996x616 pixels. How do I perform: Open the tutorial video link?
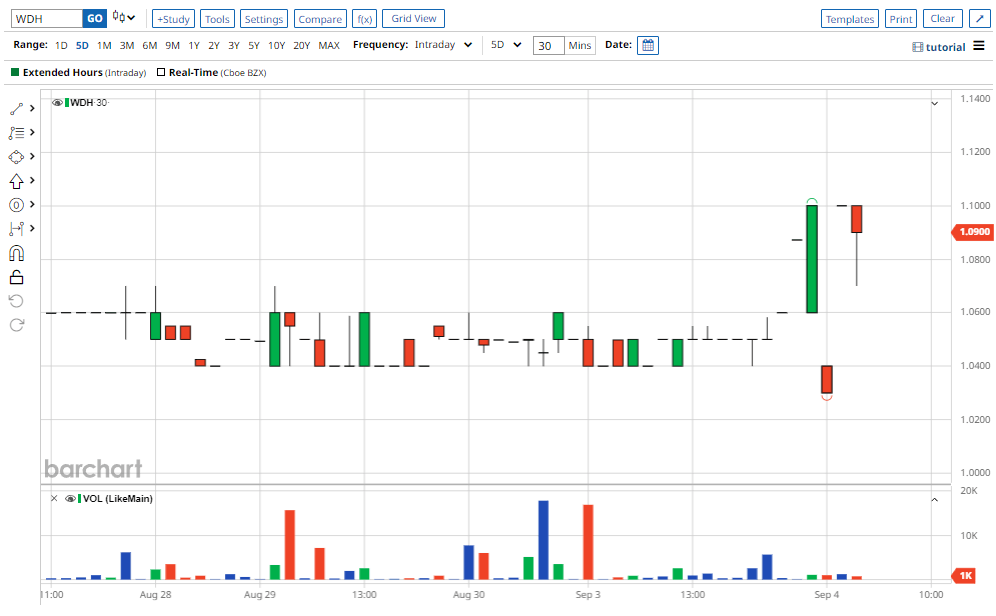pyautogui.click(x=939, y=47)
